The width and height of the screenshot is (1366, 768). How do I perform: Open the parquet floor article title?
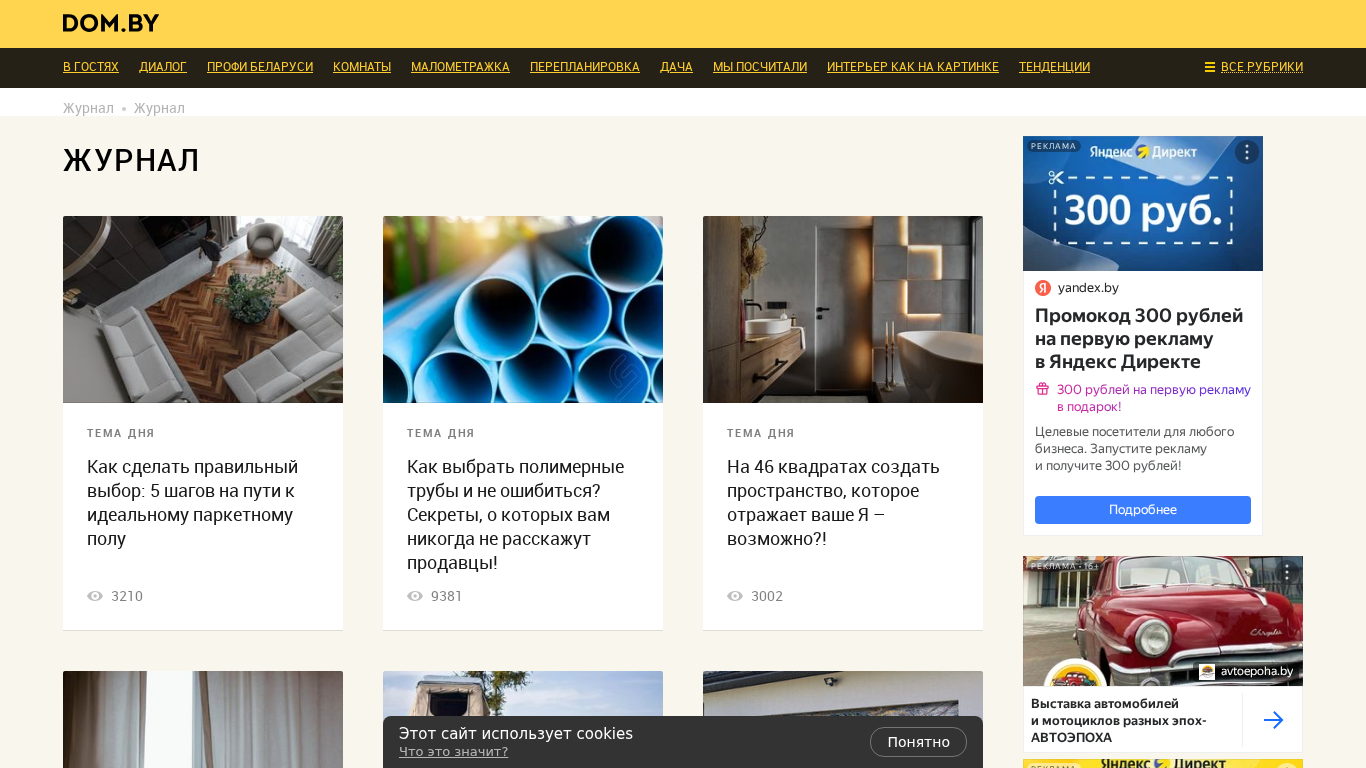[x=193, y=503]
